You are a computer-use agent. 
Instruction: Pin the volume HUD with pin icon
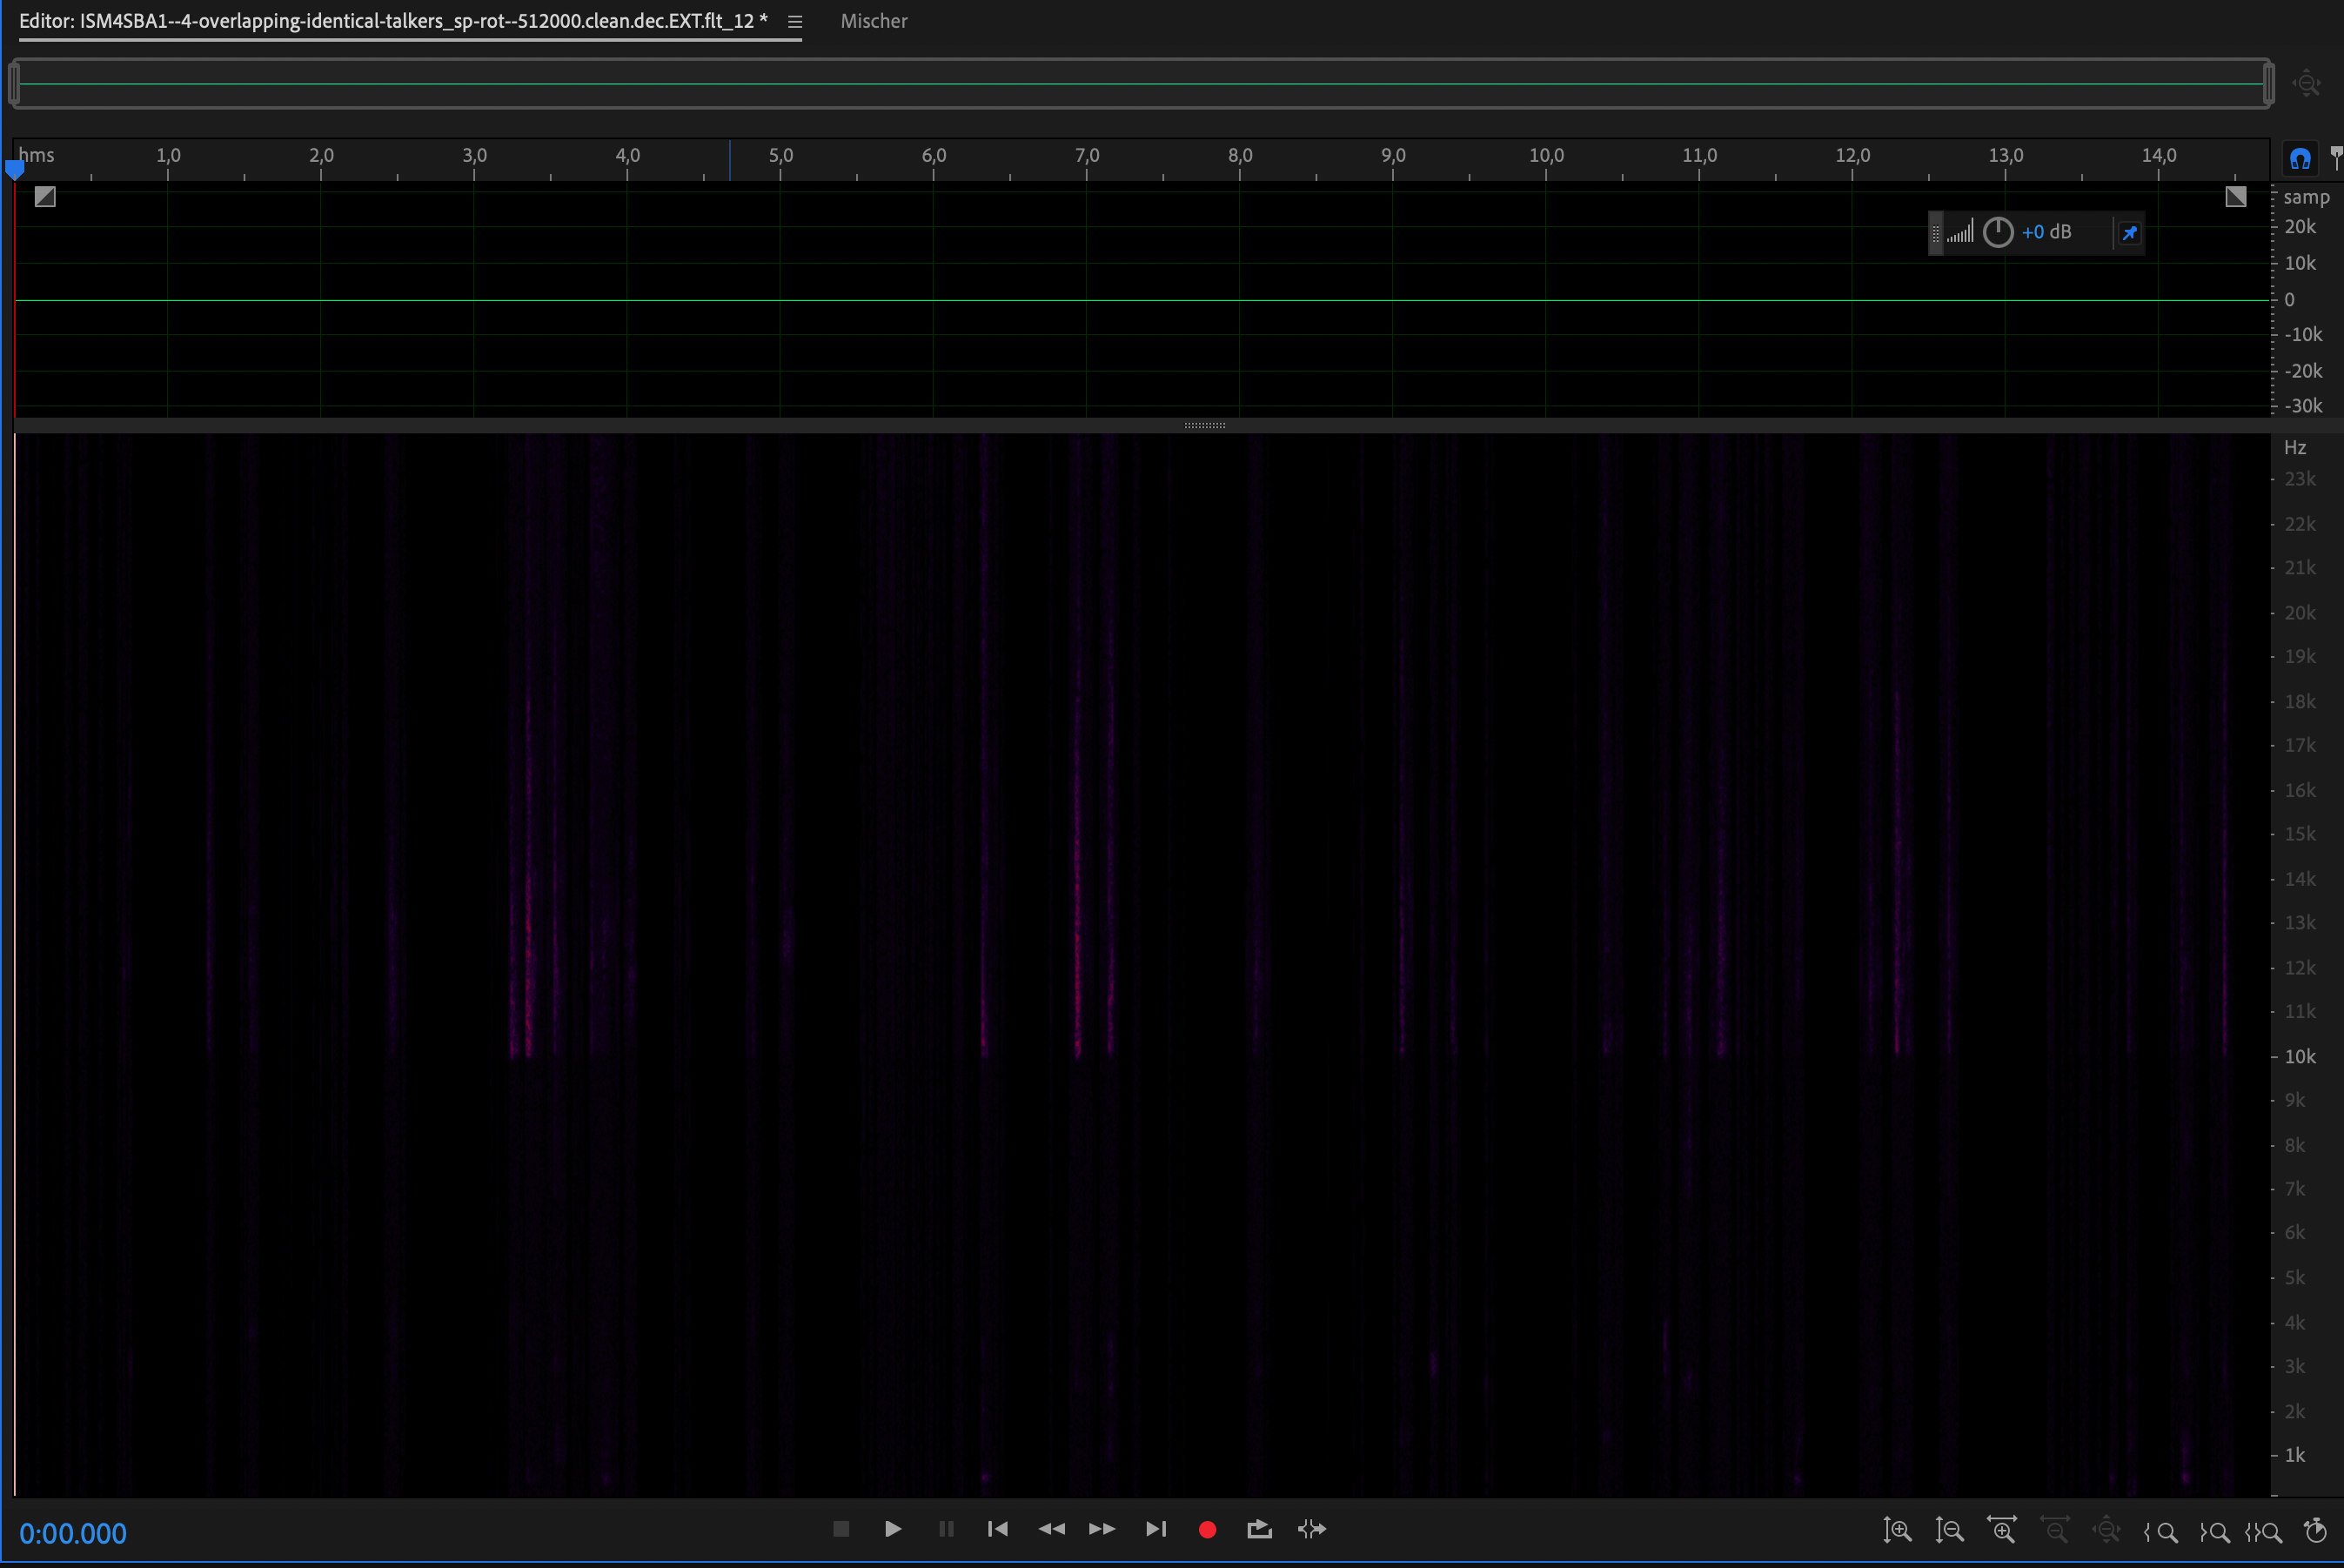(2129, 233)
